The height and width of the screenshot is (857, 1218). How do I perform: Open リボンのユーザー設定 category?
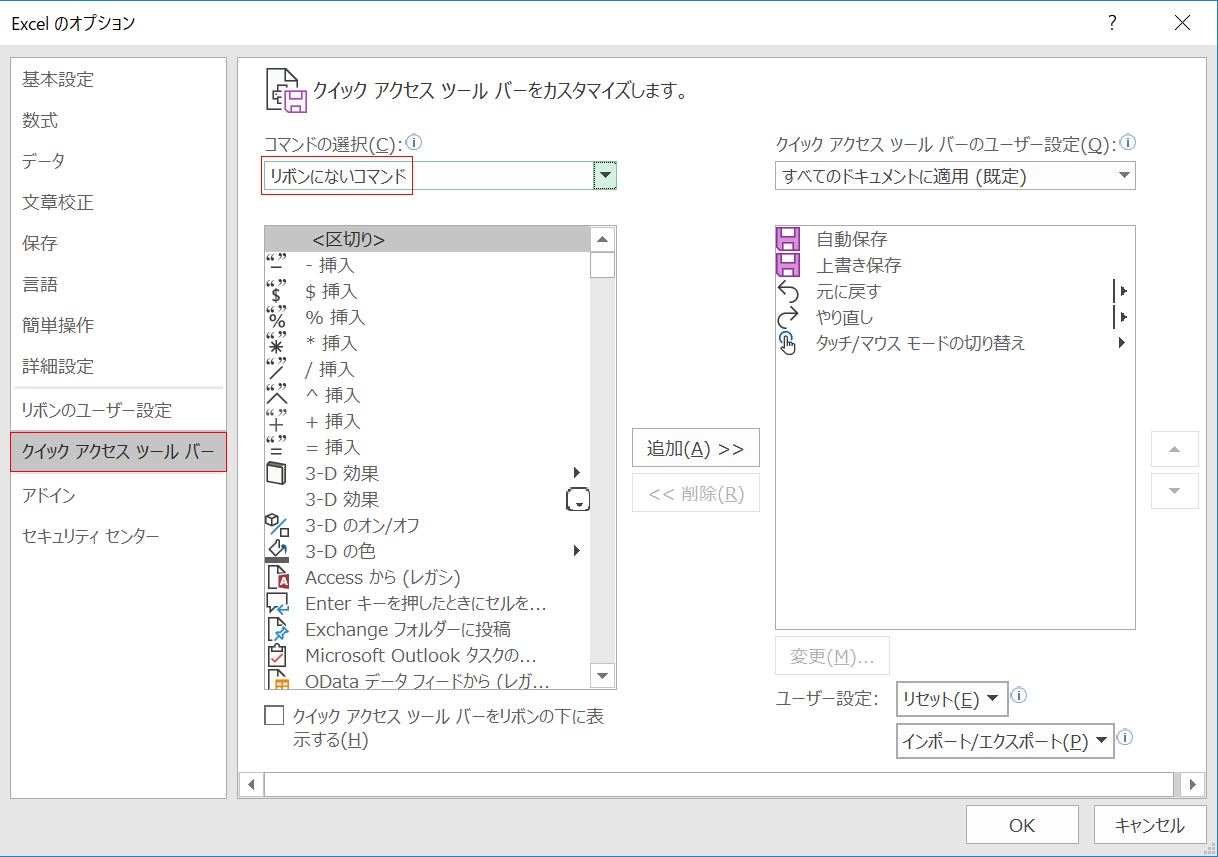(x=118, y=410)
